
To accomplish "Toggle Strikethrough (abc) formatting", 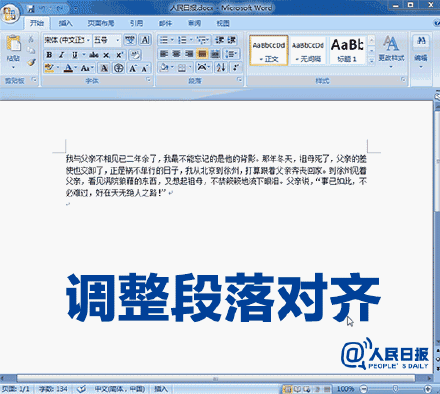I will click(94, 55).
